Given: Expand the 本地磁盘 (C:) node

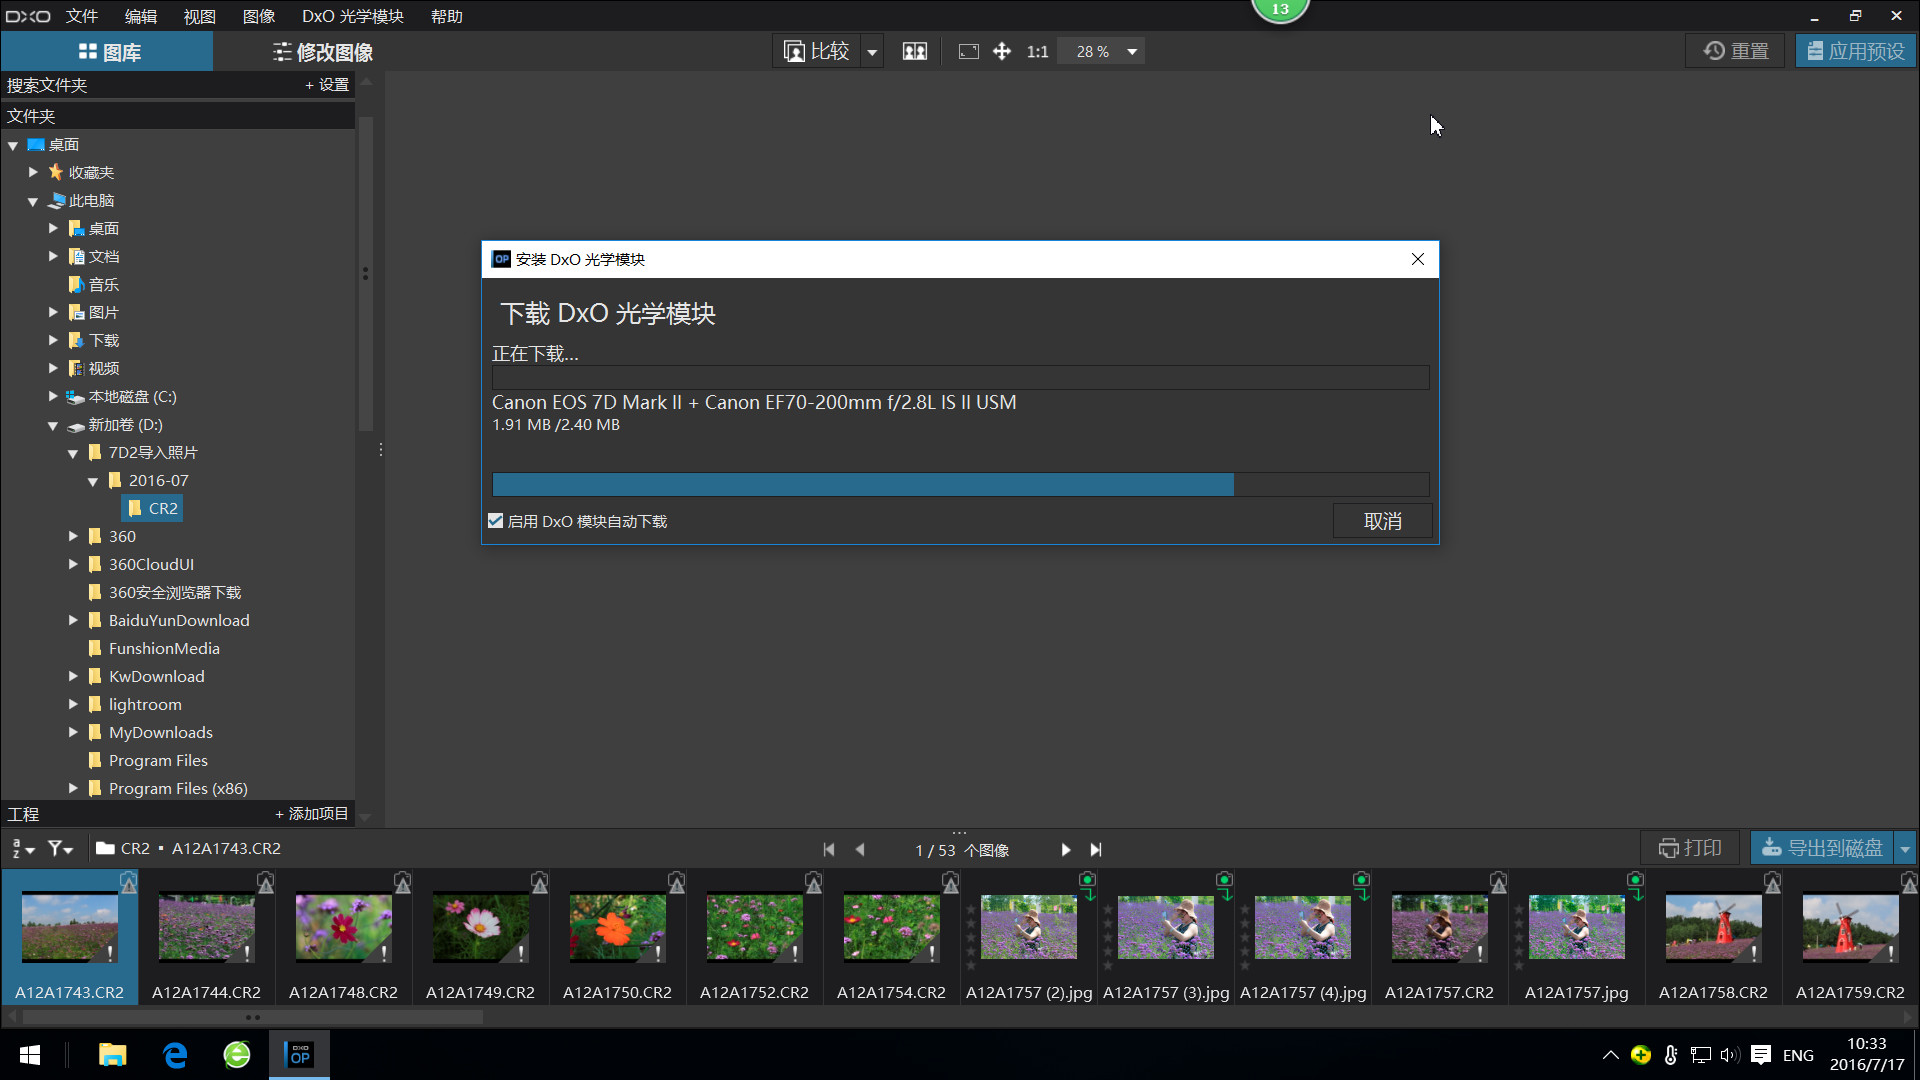Looking at the screenshot, I should pyautogui.click(x=53, y=396).
